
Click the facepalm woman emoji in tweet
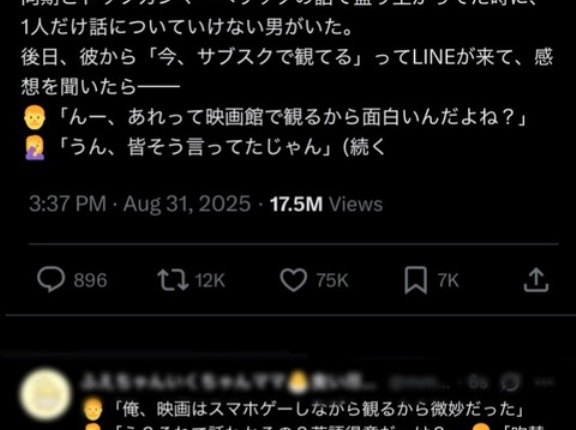point(34,148)
